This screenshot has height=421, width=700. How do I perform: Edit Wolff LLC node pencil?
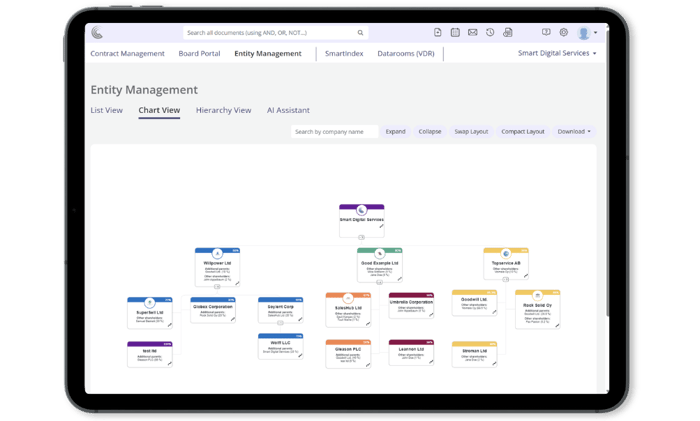[300, 355]
